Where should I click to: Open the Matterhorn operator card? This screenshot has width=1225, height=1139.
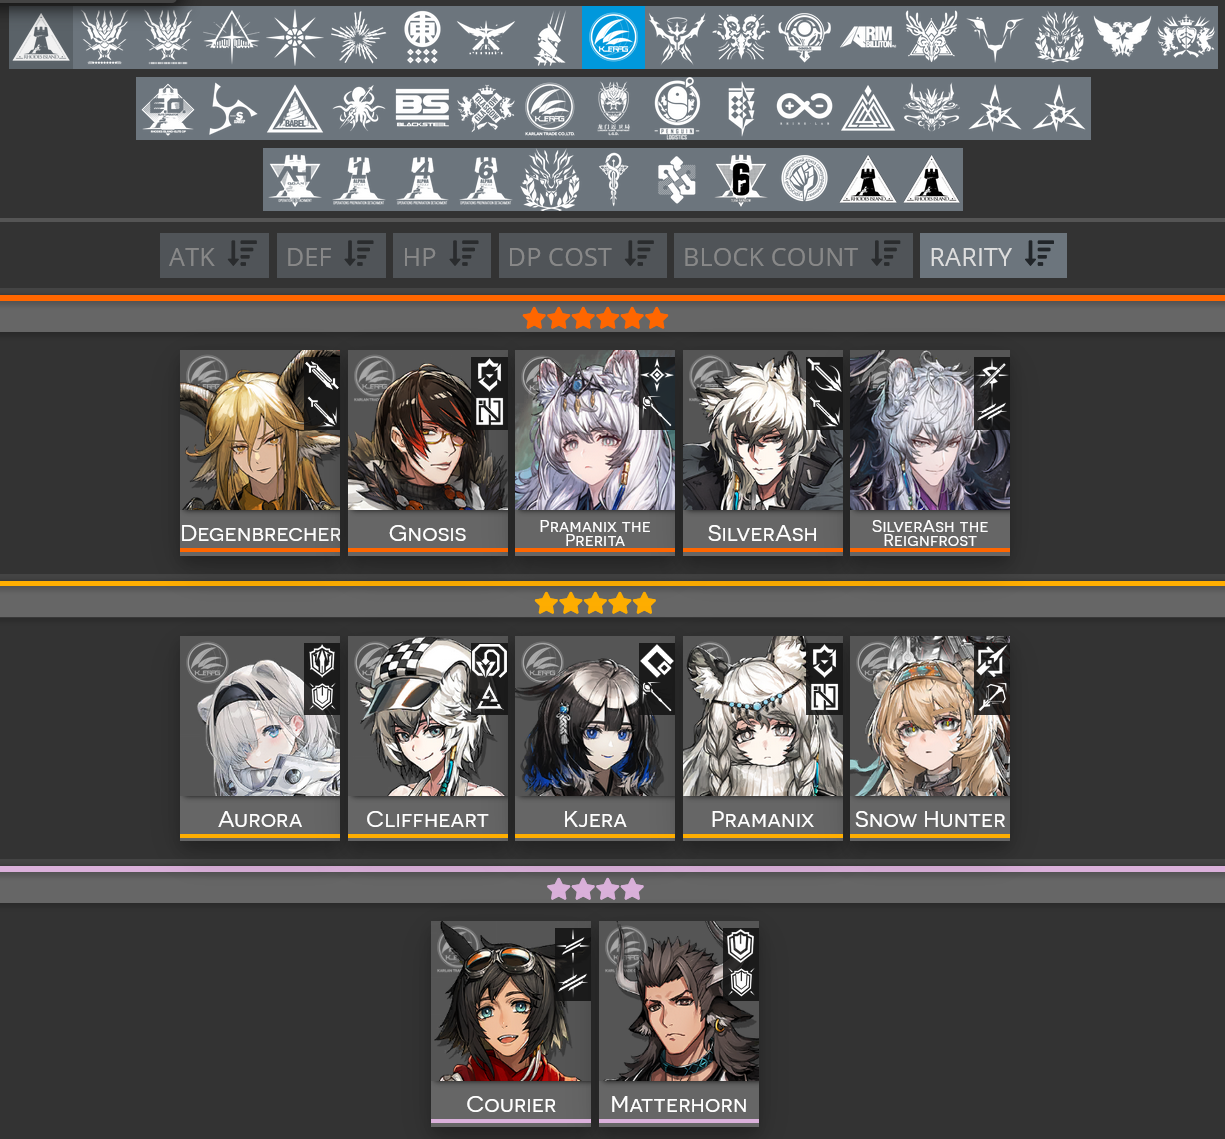679,1023
